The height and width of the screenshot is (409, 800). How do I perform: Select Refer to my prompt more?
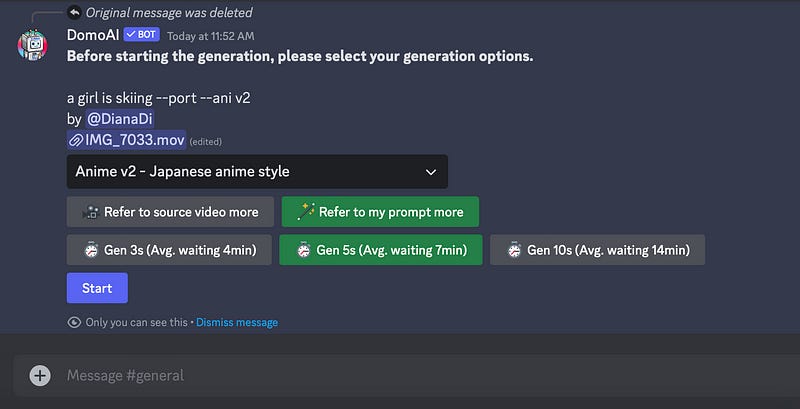tap(380, 212)
